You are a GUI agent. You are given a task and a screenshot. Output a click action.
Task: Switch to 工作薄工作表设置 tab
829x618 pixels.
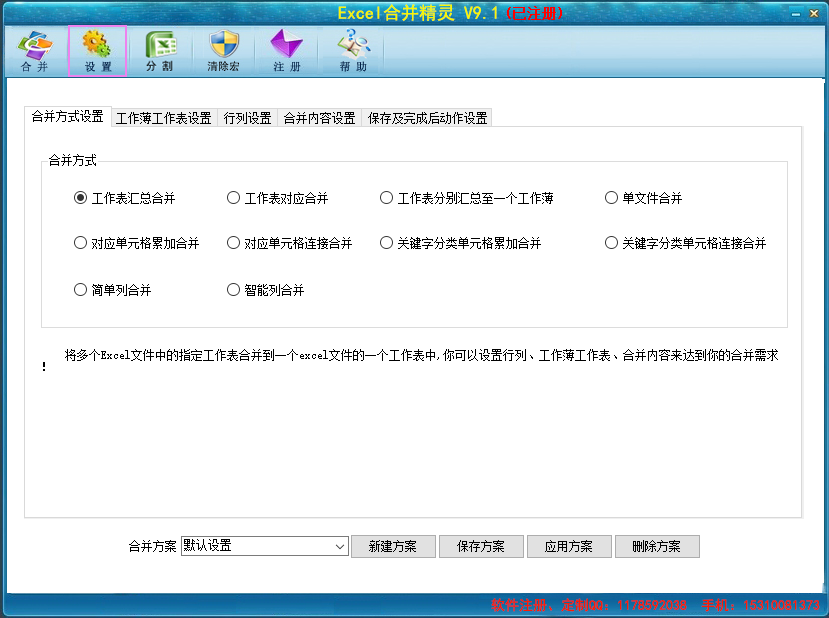click(x=164, y=118)
